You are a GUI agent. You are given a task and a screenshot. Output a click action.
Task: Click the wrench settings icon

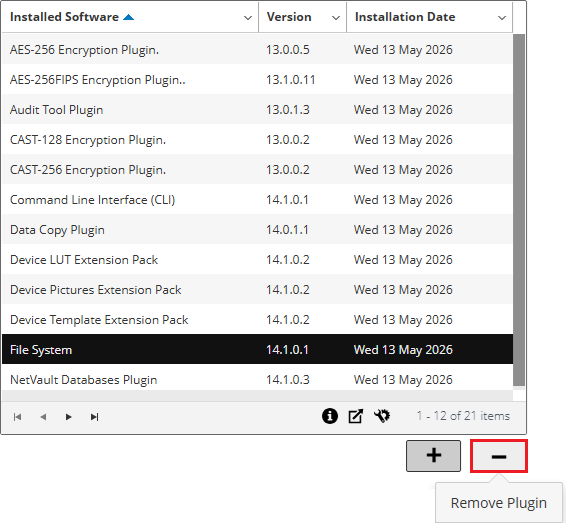tap(382, 416)
